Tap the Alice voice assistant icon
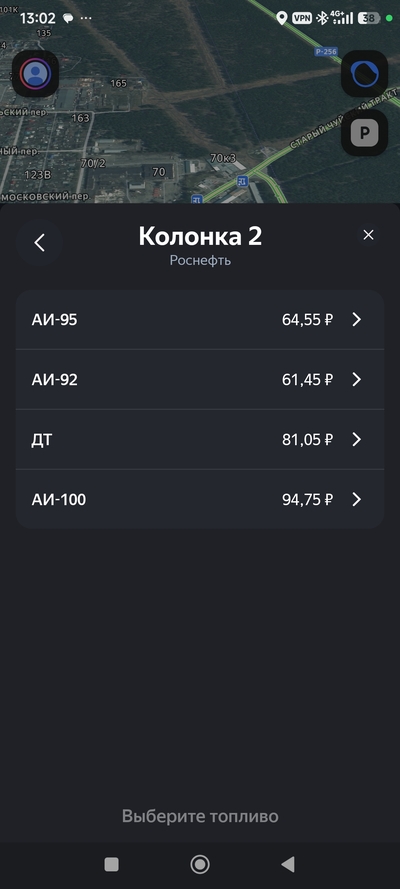 pos(364,74)
